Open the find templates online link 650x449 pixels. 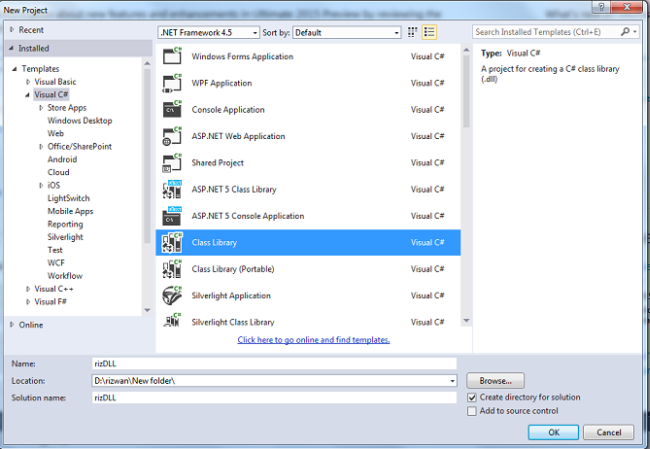tap(314, 340)
